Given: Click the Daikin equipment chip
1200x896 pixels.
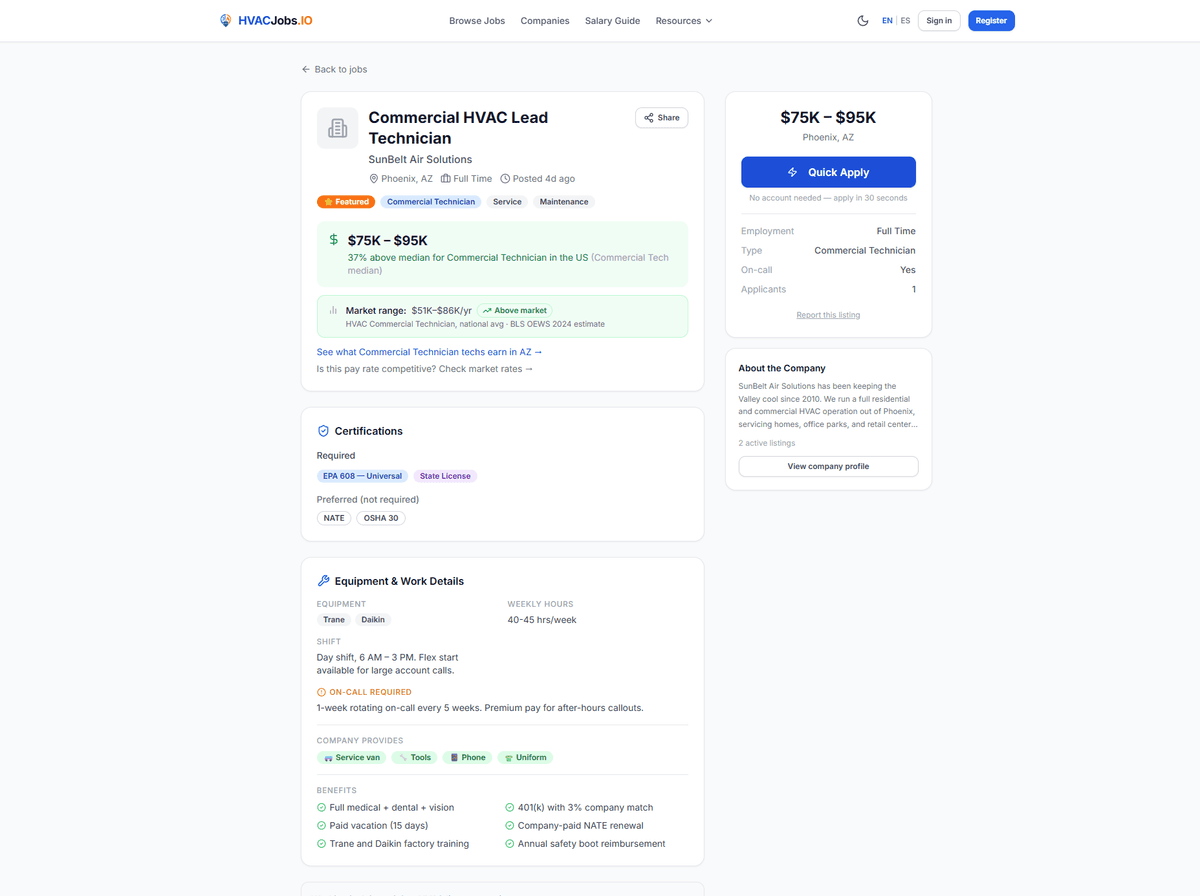Looking at the screenshot, I should click(x=373, y=620).
